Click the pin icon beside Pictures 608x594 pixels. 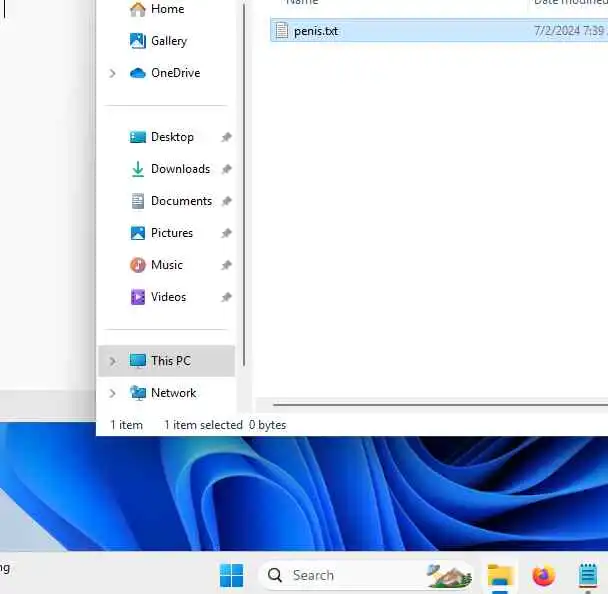[226, 233]
